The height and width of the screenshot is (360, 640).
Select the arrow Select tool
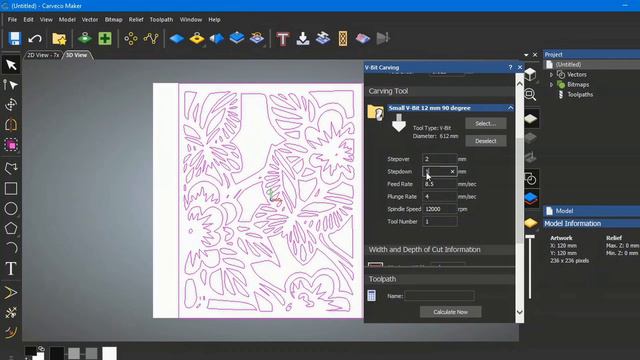pos(11,65)
